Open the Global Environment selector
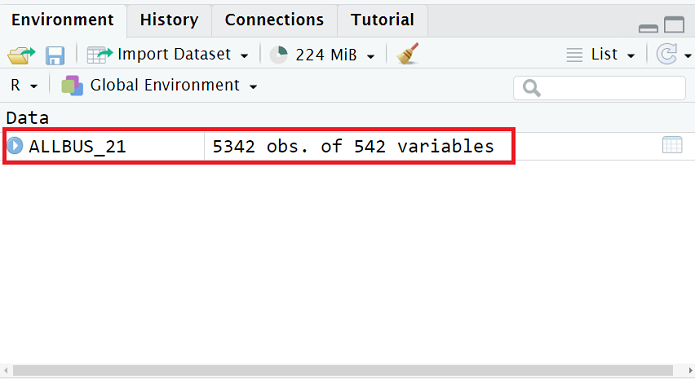This screenshot has width=695, height=379. coord(160,85)
